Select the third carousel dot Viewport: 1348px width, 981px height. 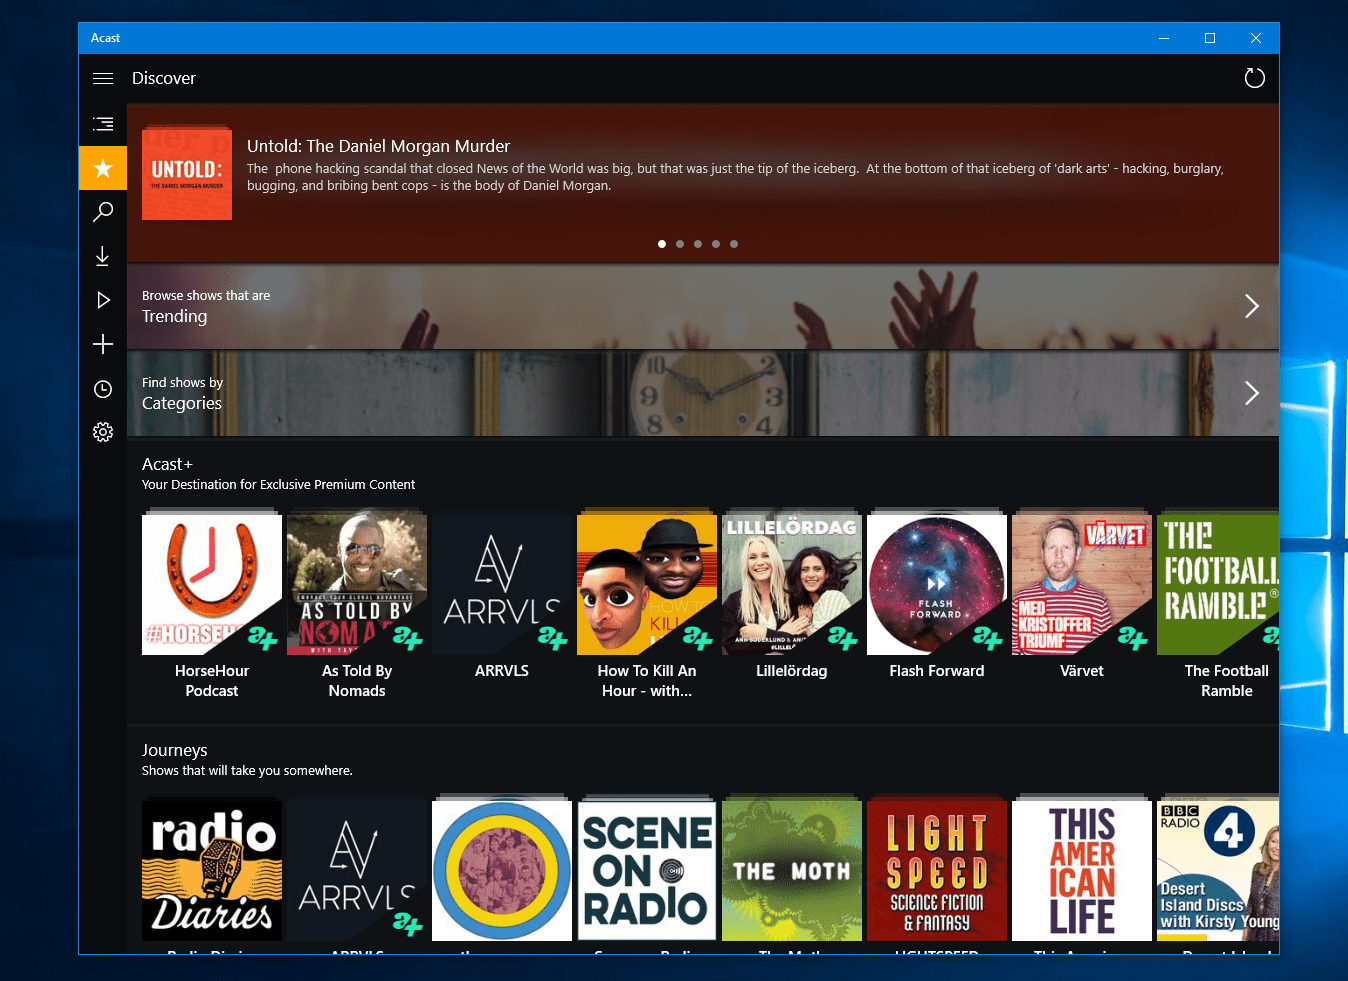click(x=698, y=244)
